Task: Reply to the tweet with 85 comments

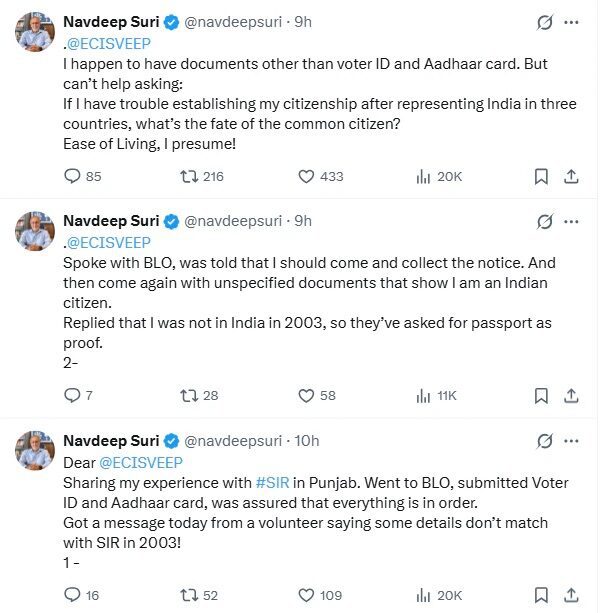Action: 83,176
